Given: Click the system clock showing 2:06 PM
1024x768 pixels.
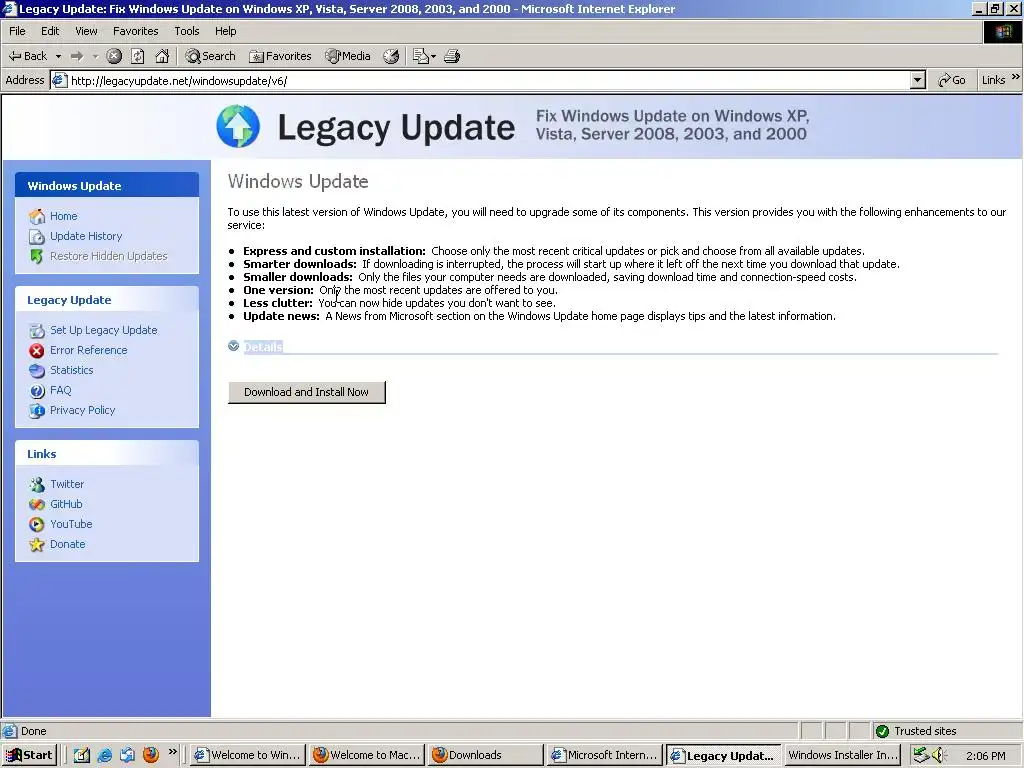Looking at the screenshot, I should [x=985, y=756].
